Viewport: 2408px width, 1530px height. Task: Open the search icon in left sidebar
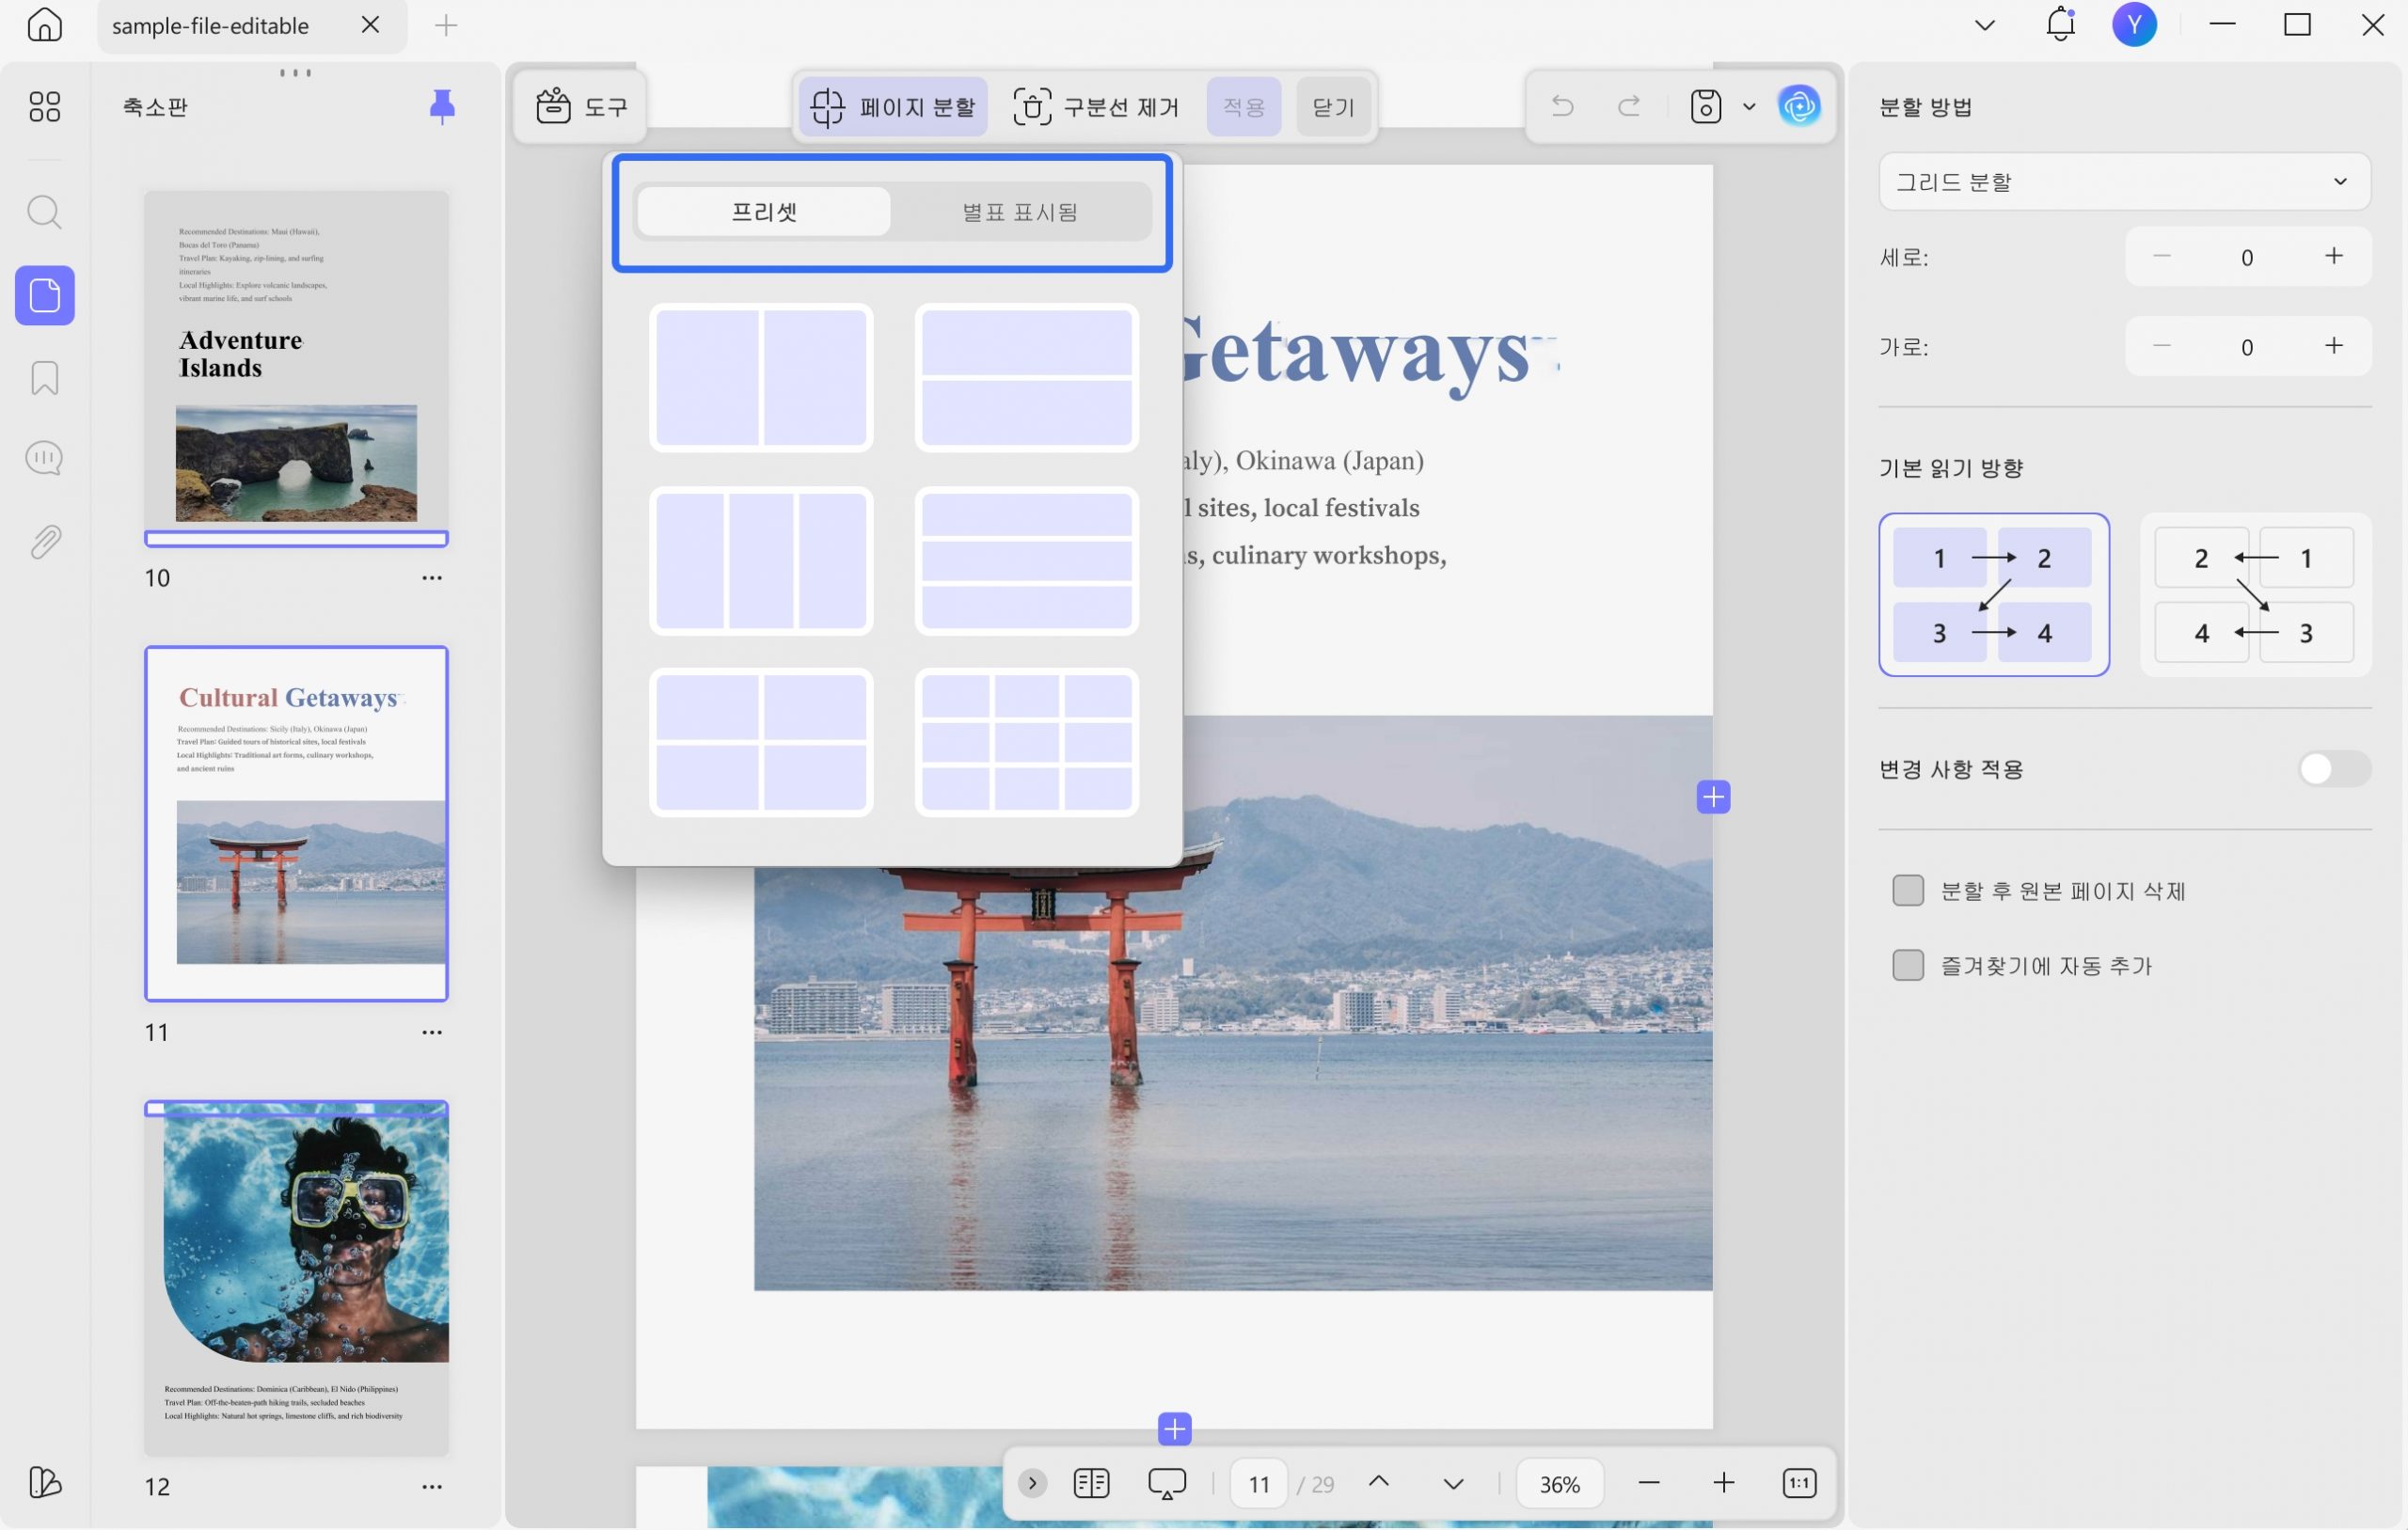click(44, 213)
